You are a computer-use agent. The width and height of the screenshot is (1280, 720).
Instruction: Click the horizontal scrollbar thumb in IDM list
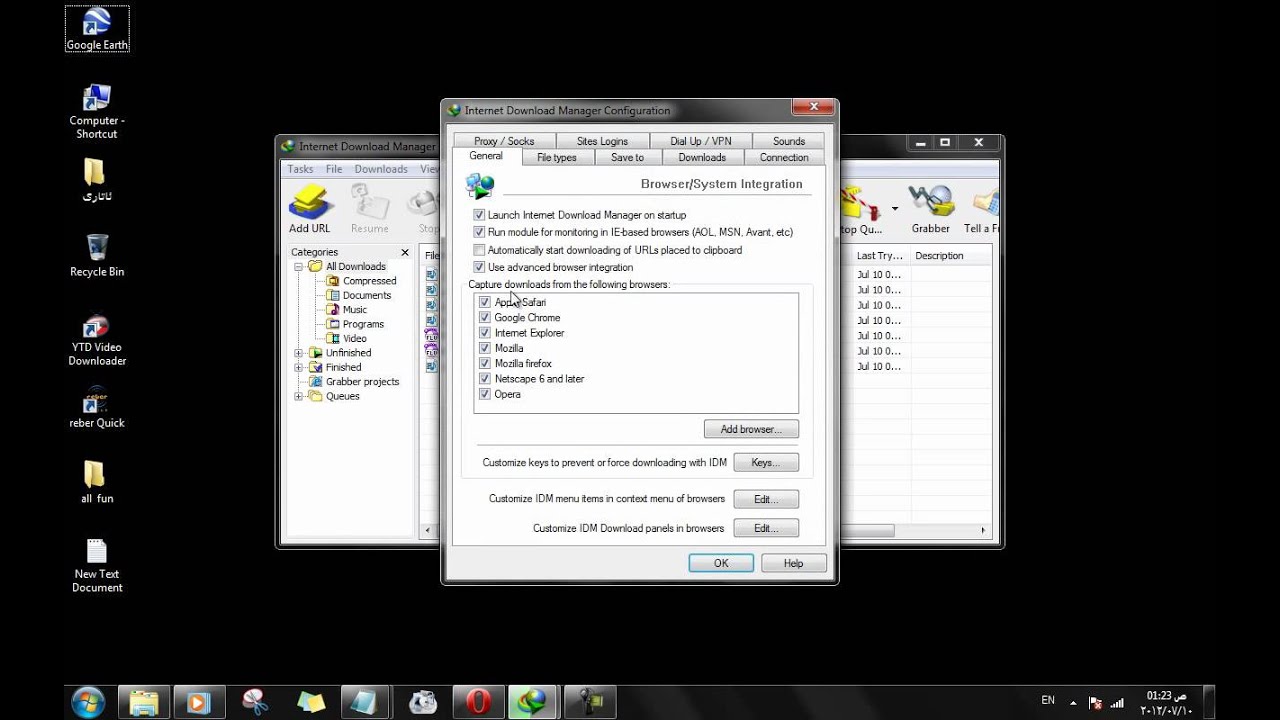[866, 530]
